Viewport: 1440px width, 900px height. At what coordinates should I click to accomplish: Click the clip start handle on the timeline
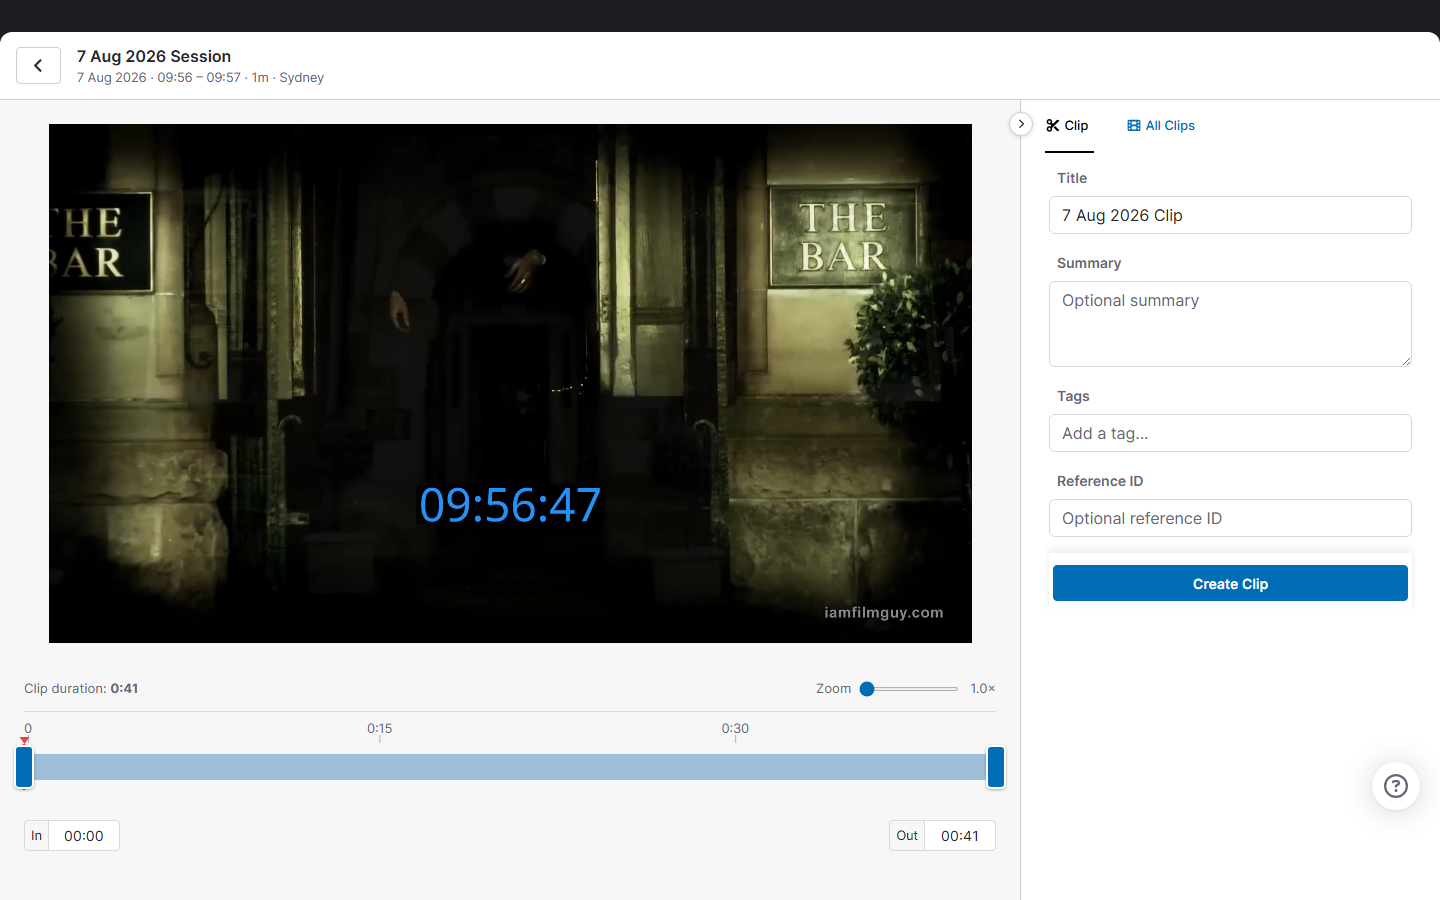click(x=24, y=767)
